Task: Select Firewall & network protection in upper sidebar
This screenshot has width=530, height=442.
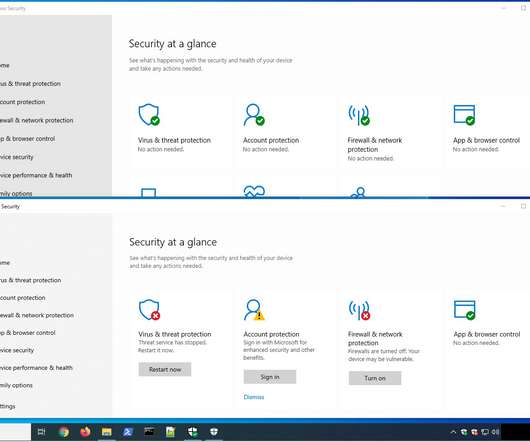Action: pyautogui.click(x=37, y=120)
